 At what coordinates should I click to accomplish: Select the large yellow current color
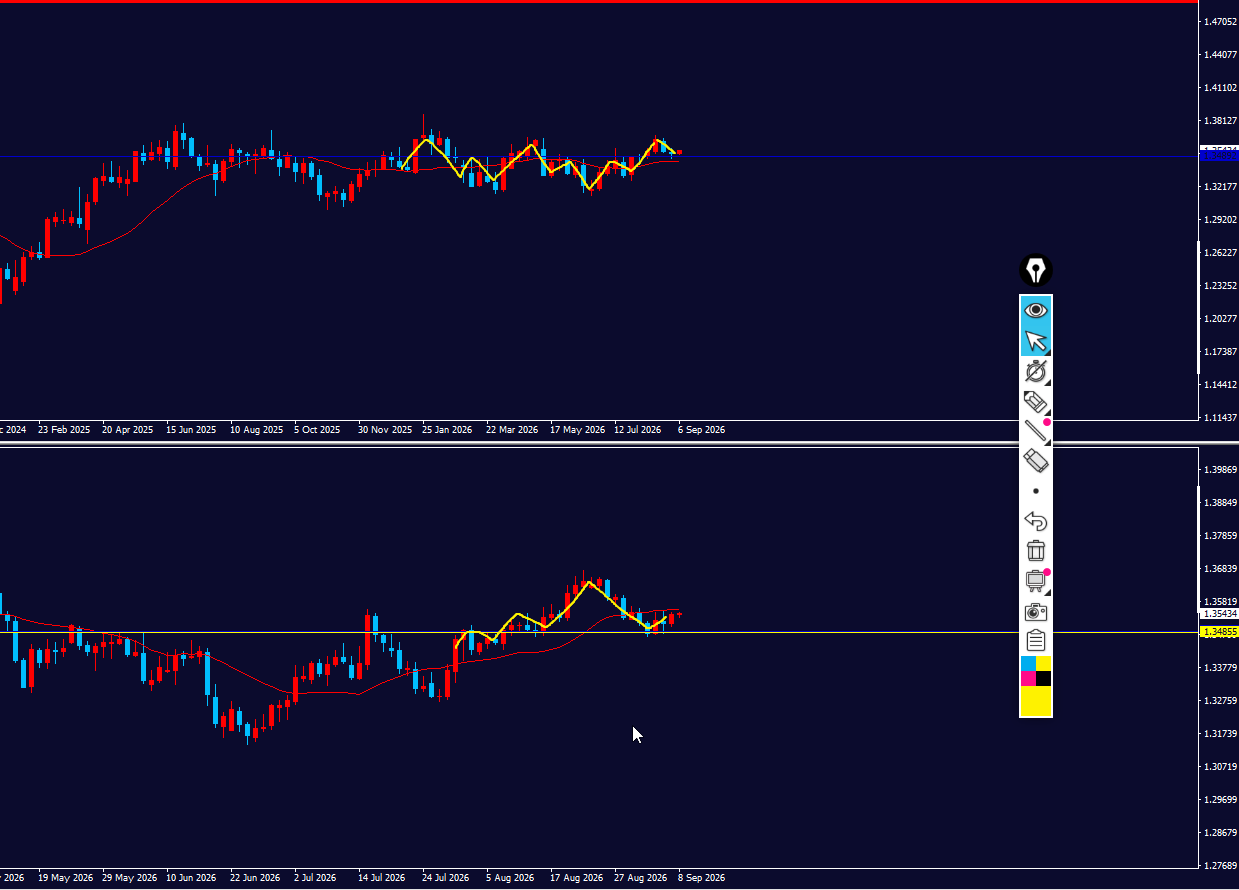pyautogui.click(x=1036, y=701)
